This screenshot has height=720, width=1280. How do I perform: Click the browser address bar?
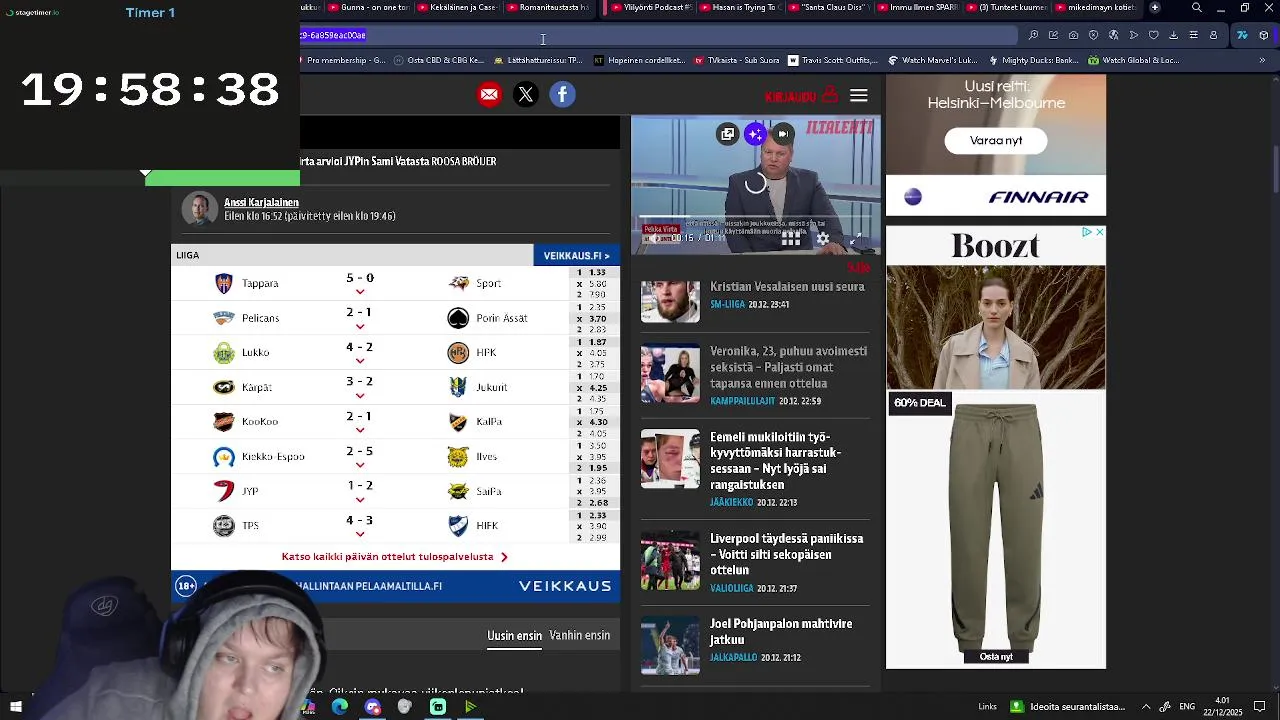tap(660, 35)
